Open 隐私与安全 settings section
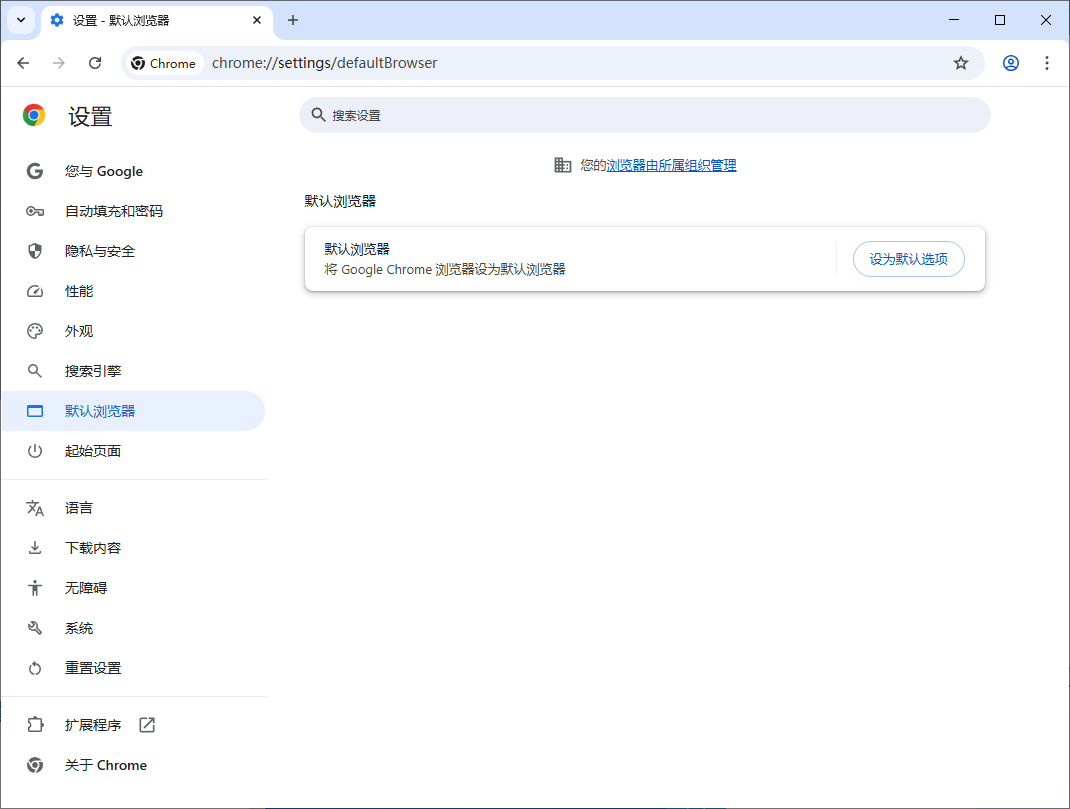The height and width of the screenshot is (809, 1070). [x=133, y=251]
